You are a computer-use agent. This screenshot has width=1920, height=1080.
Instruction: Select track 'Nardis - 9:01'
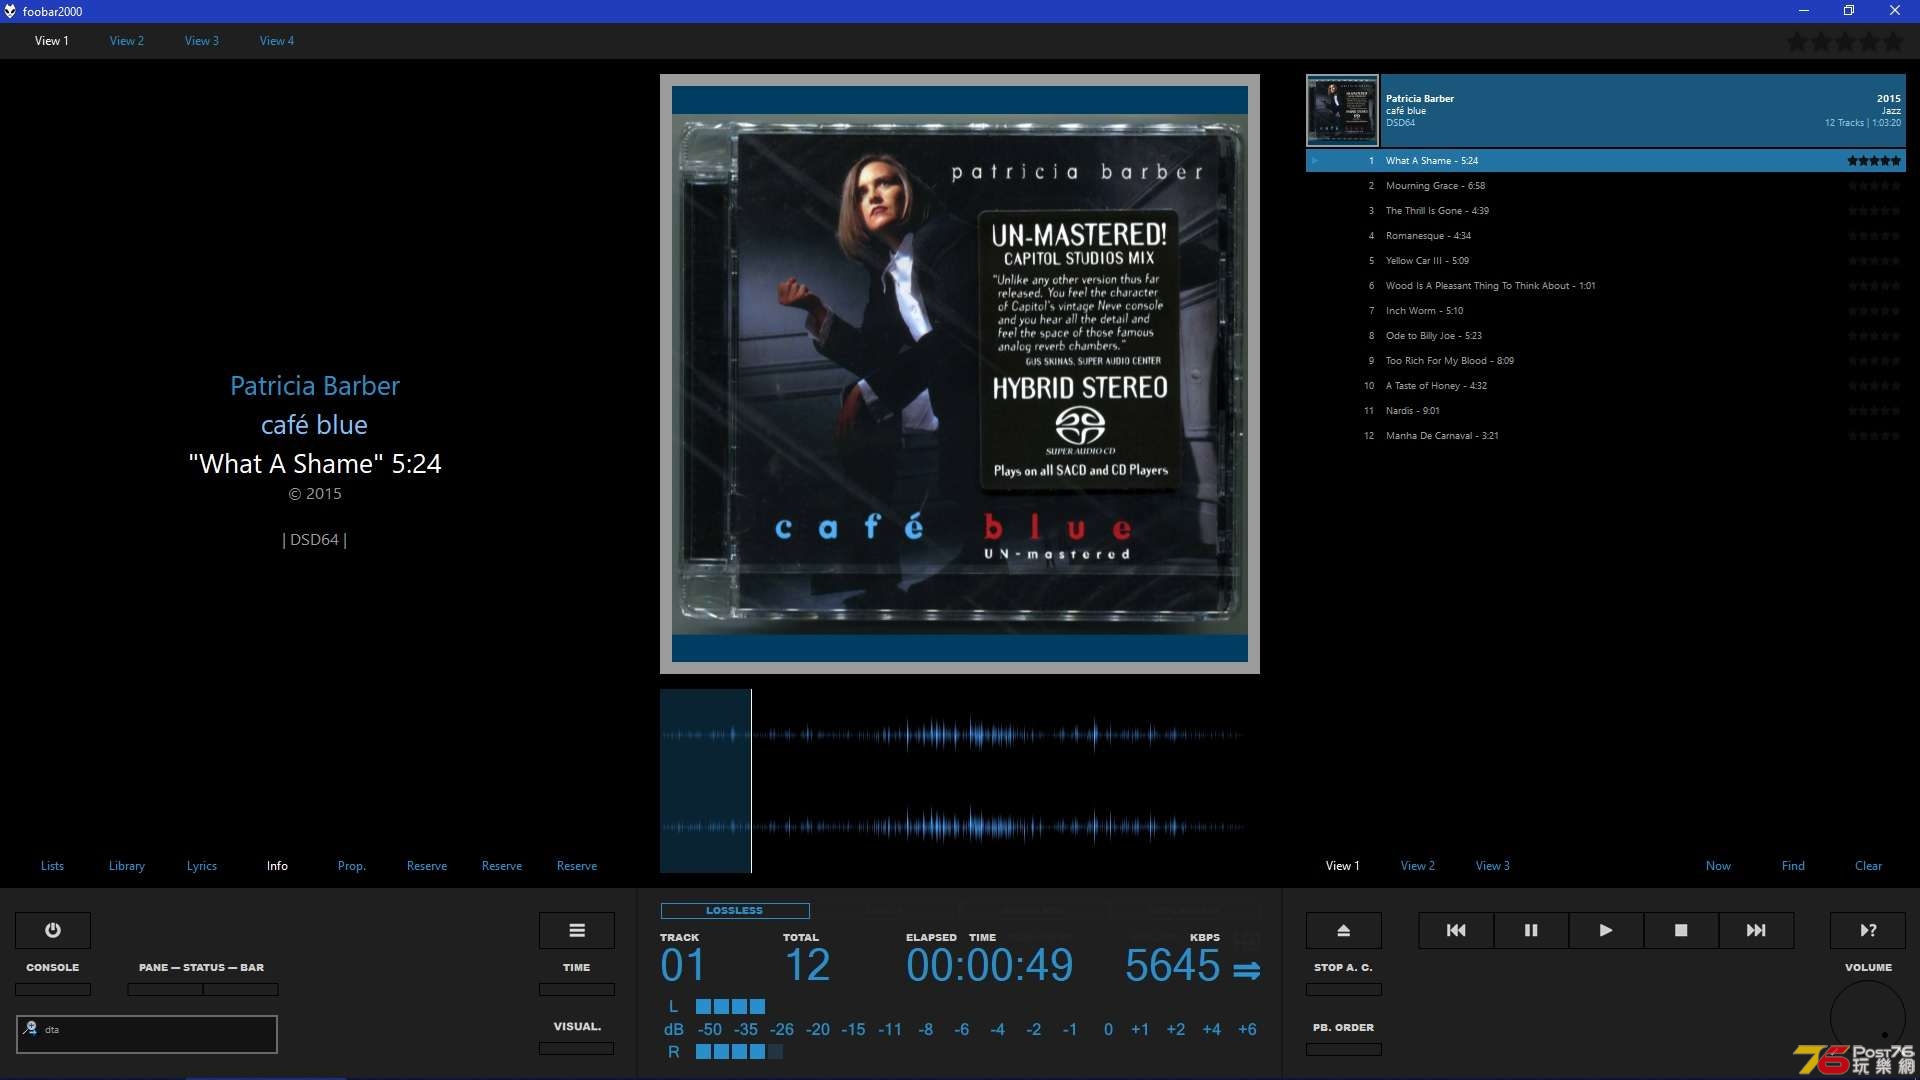[1606, 411]
